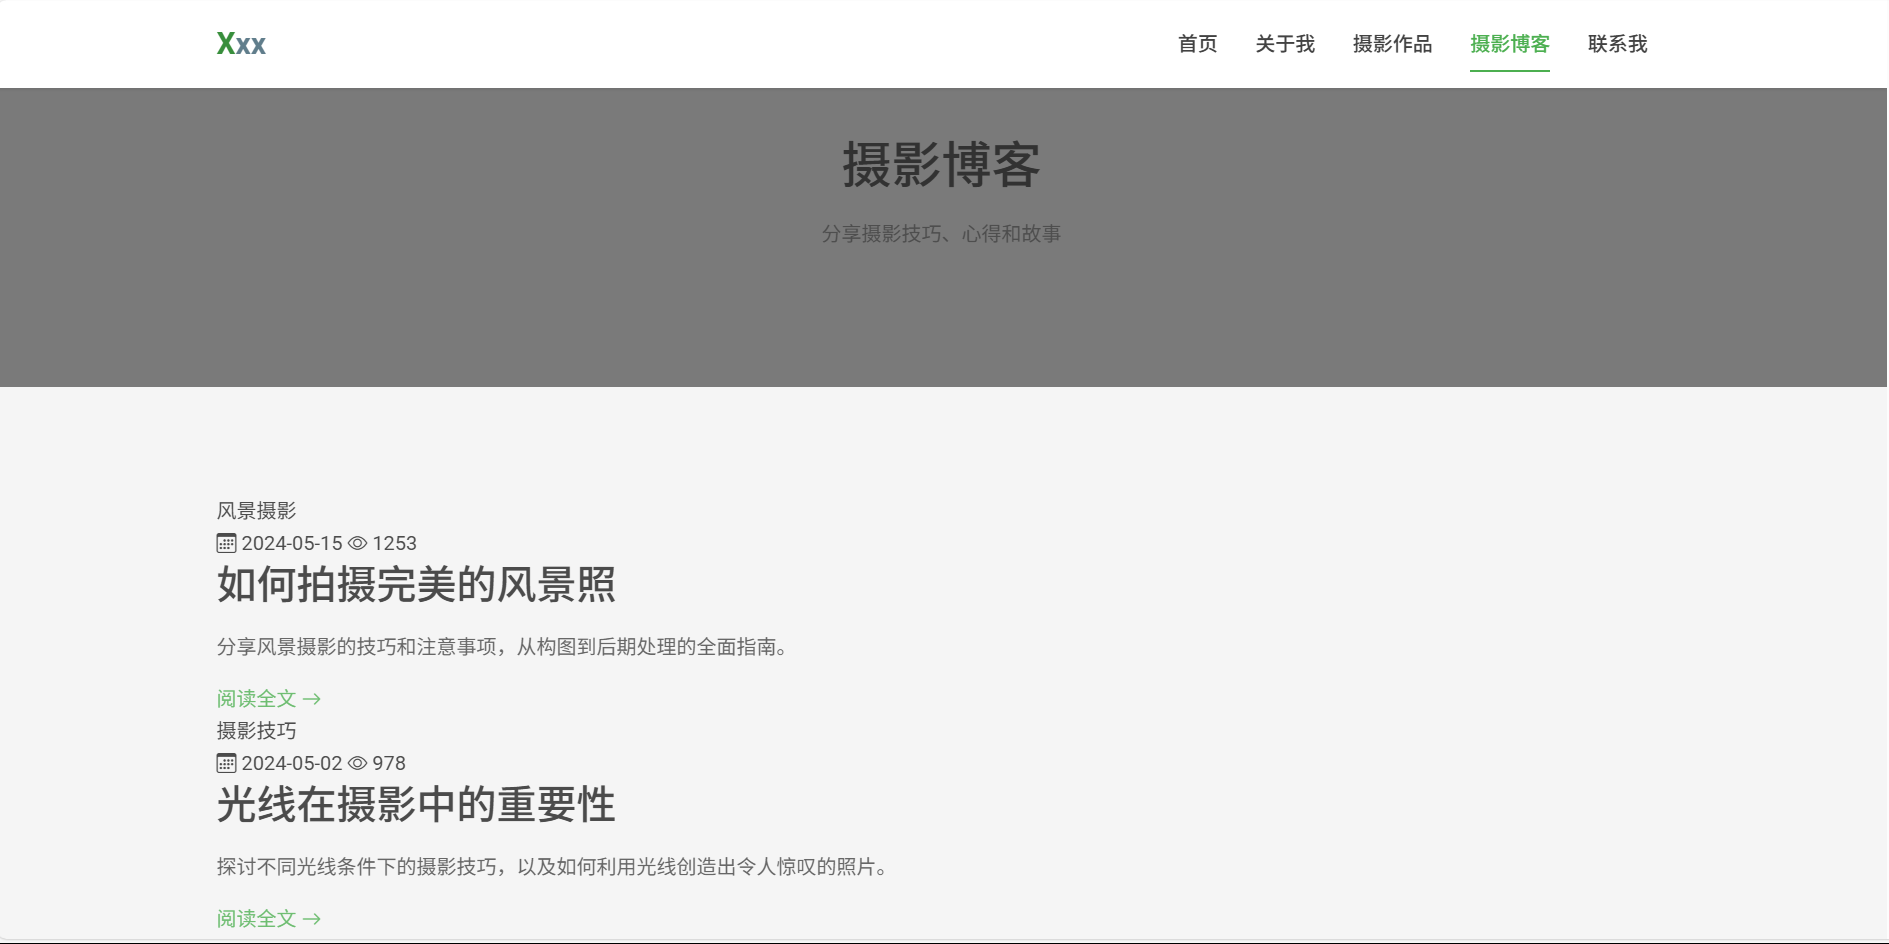
Task: Open the post 光线在摄影中的重要性
Action: point(416,805)
